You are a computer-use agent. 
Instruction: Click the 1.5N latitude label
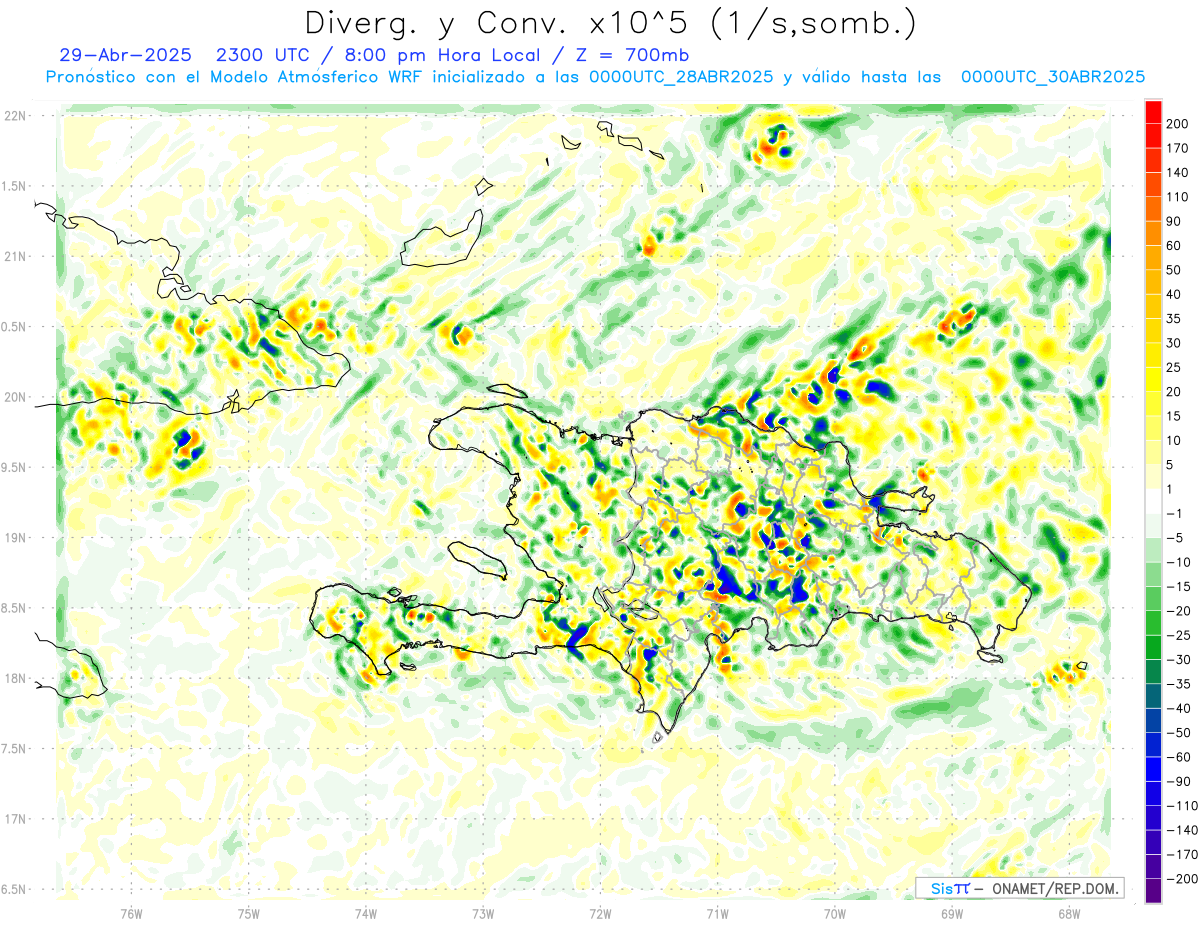click(x=15, y=186)
